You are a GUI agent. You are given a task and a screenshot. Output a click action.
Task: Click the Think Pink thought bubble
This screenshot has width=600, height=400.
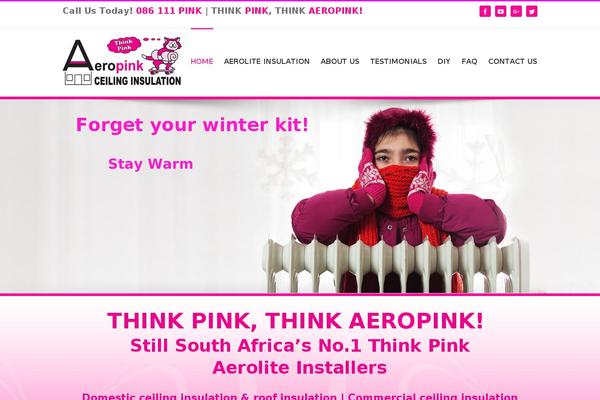click(x=124, y=45)
